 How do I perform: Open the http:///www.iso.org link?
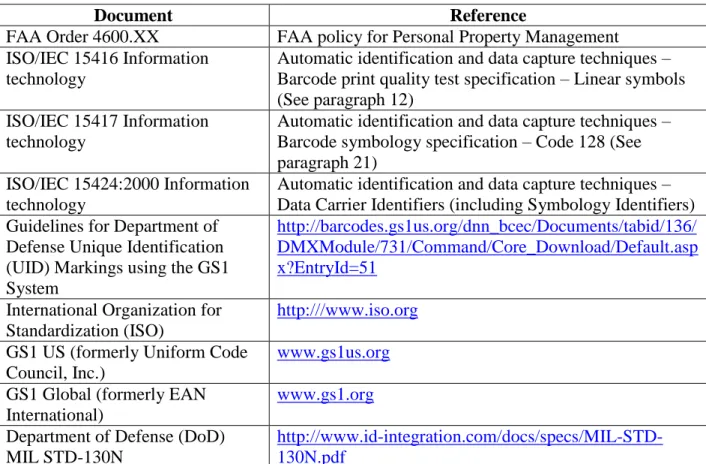(x=347, y=310)
